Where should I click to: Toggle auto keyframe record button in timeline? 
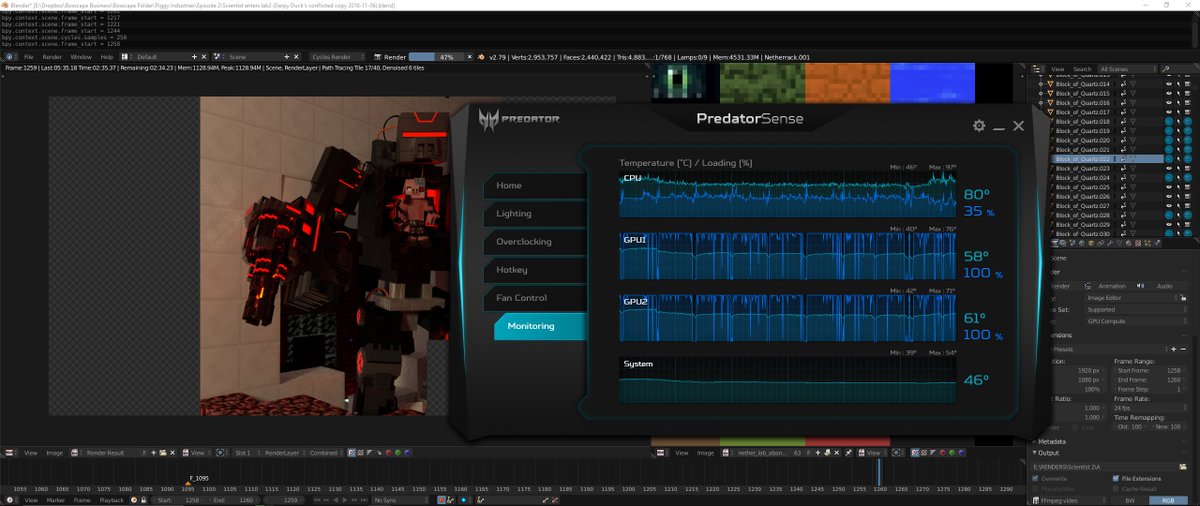pos(441,500)
